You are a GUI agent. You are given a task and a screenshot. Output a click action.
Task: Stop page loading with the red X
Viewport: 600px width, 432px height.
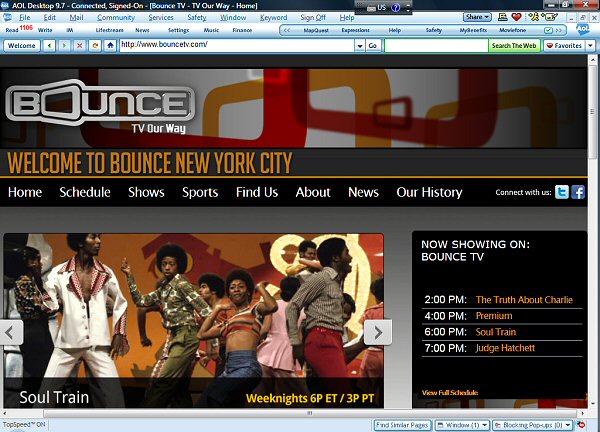(80, 46)
